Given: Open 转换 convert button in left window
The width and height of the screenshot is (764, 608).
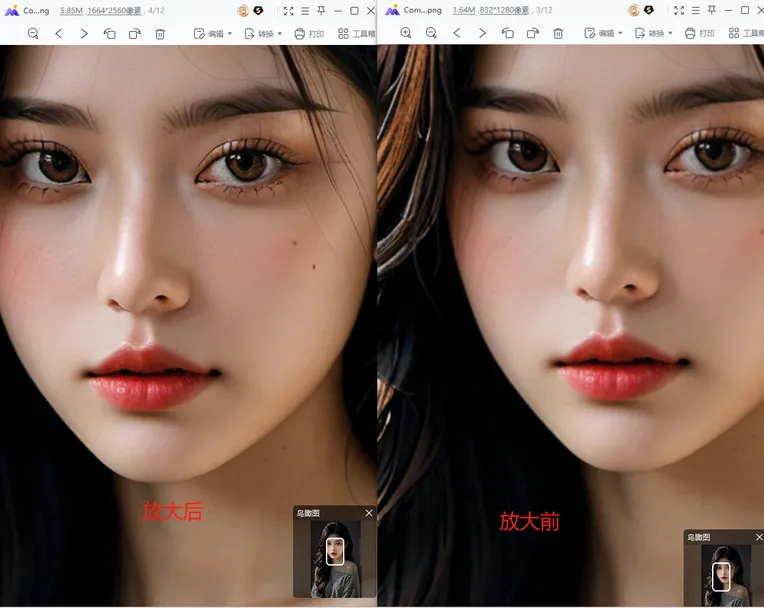Looking at the screenshot, I should tap(259, 34).
